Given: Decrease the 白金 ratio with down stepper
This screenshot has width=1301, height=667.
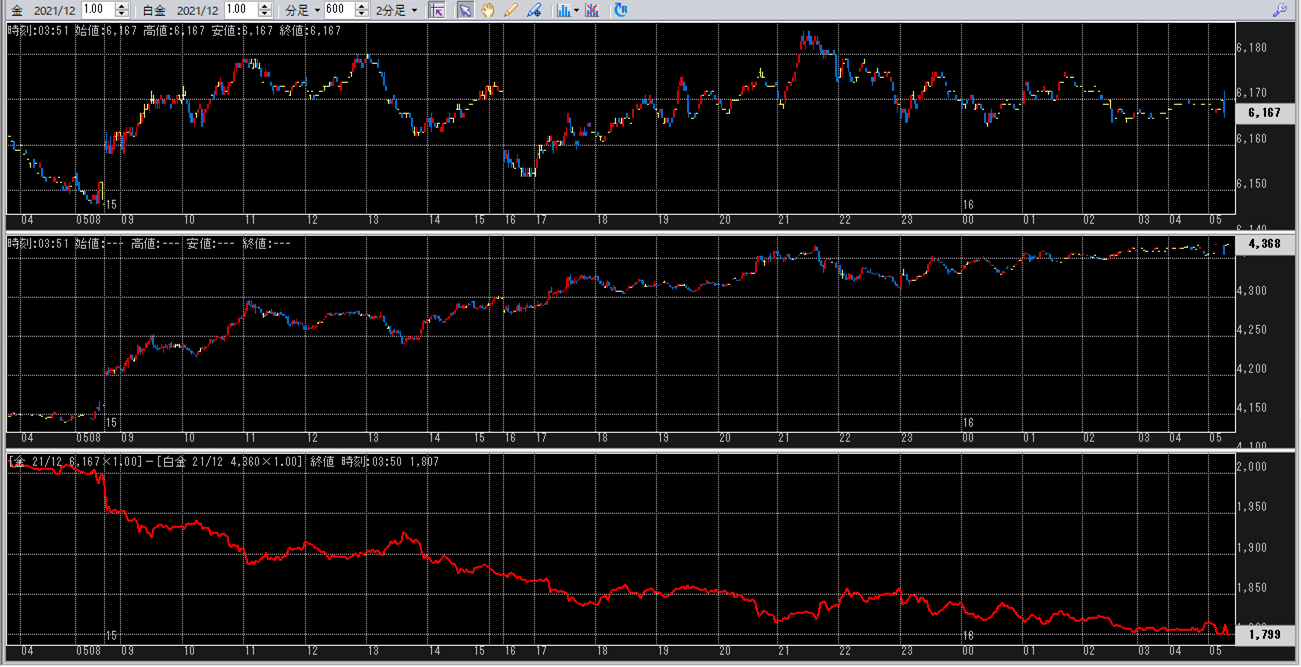Looking at the screenshot, I should pyautogui.click(x=264, y=14).
